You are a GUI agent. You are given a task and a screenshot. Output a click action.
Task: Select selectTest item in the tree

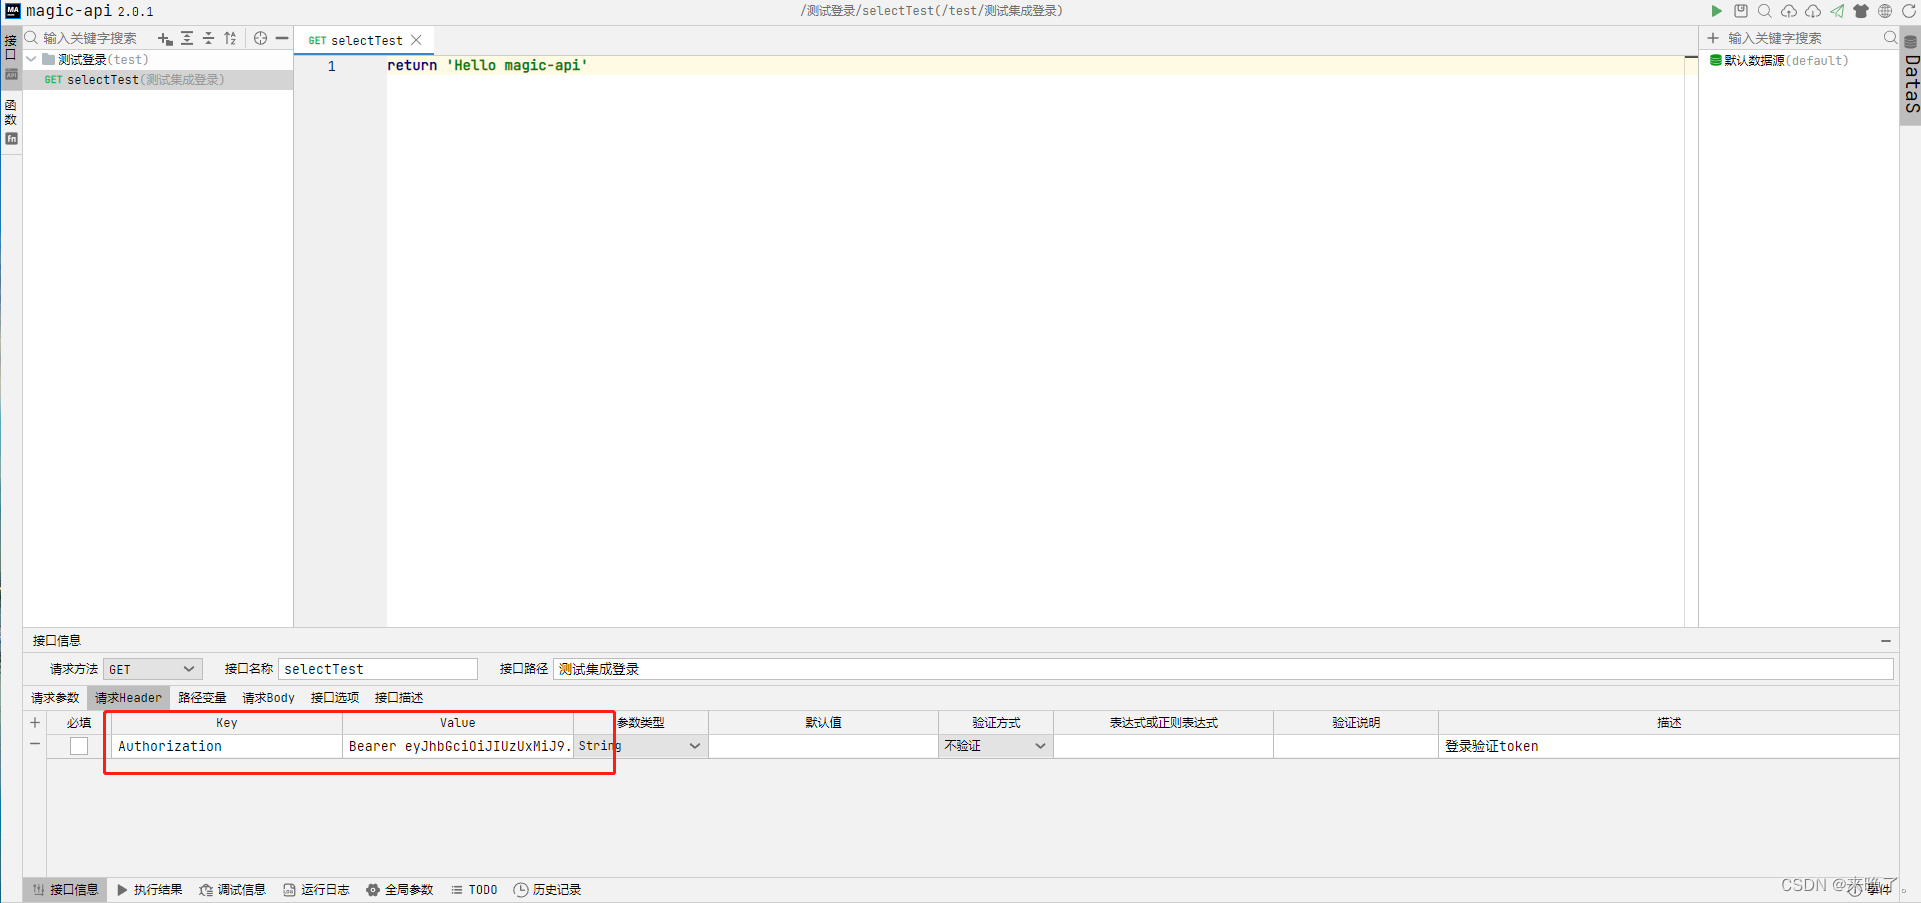coord(158,80)
